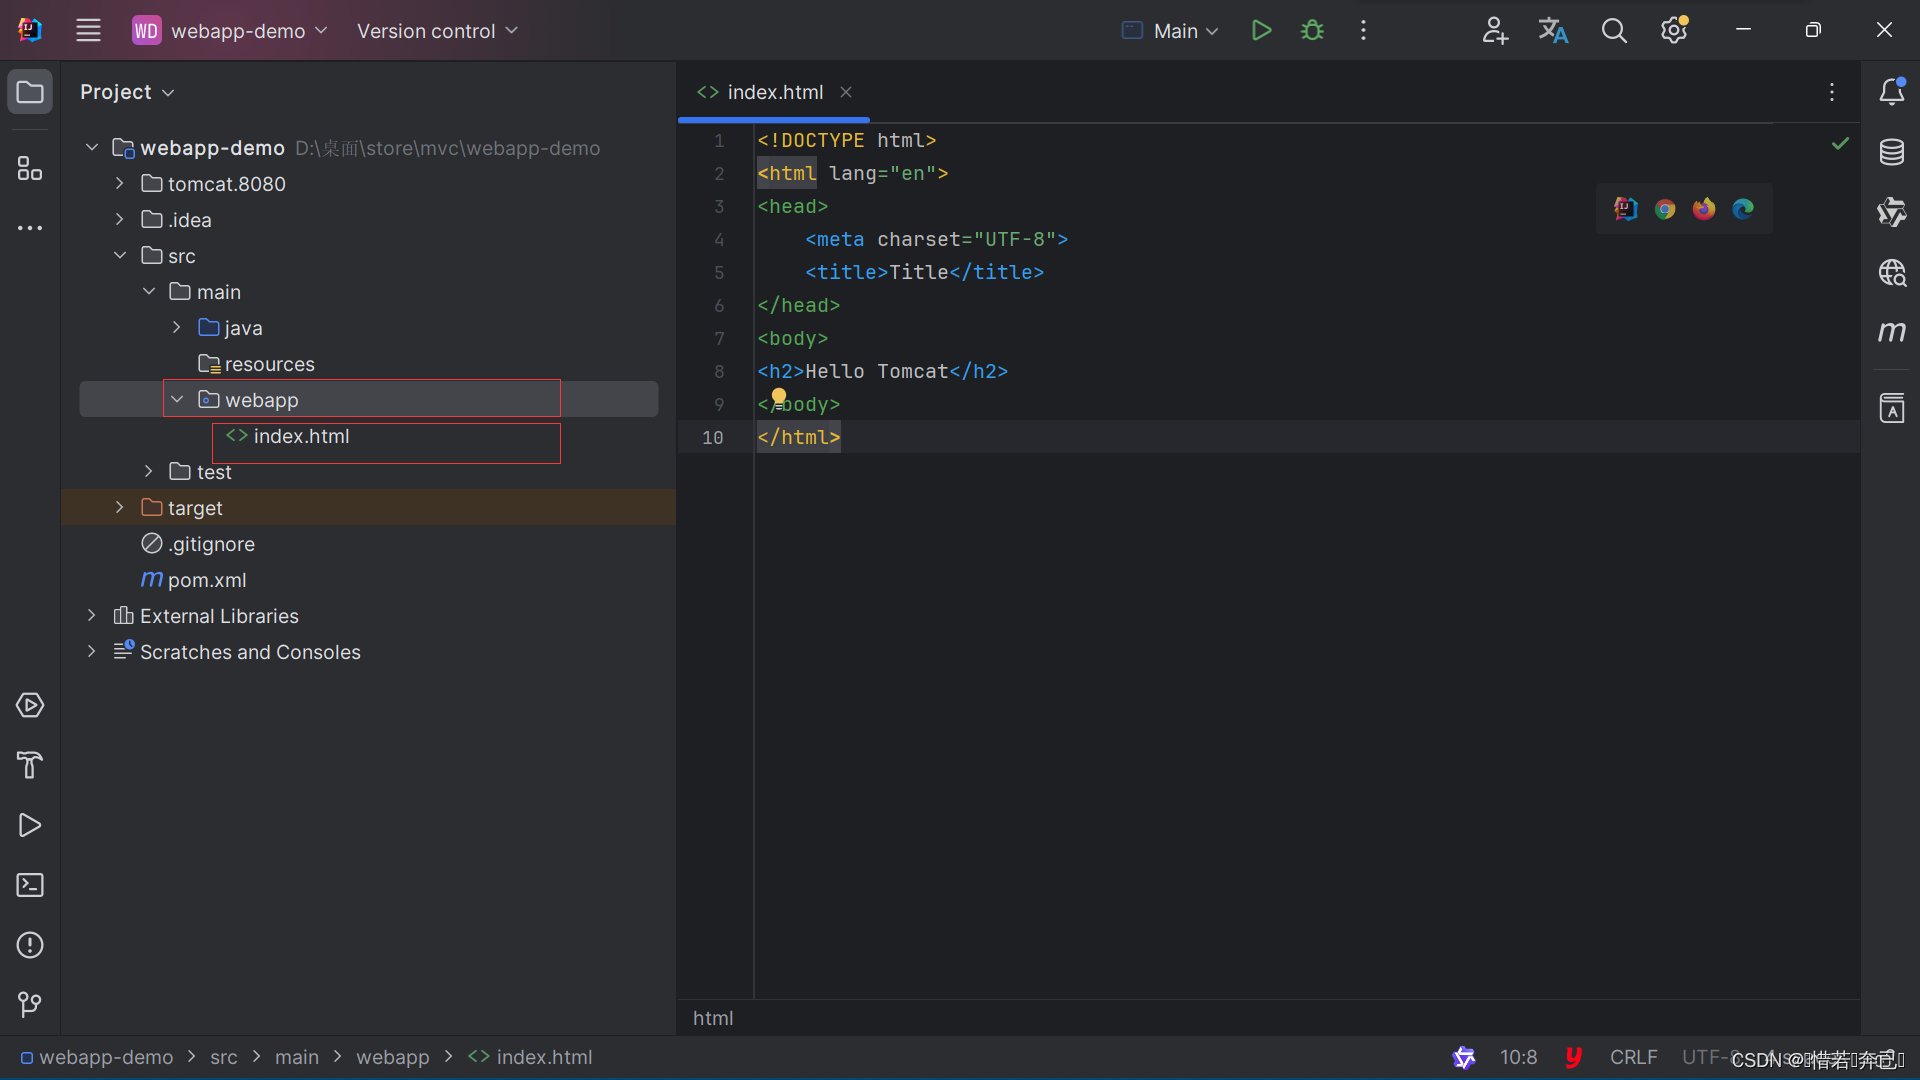
Task: Open the Problems tool window
Action: 30,945
